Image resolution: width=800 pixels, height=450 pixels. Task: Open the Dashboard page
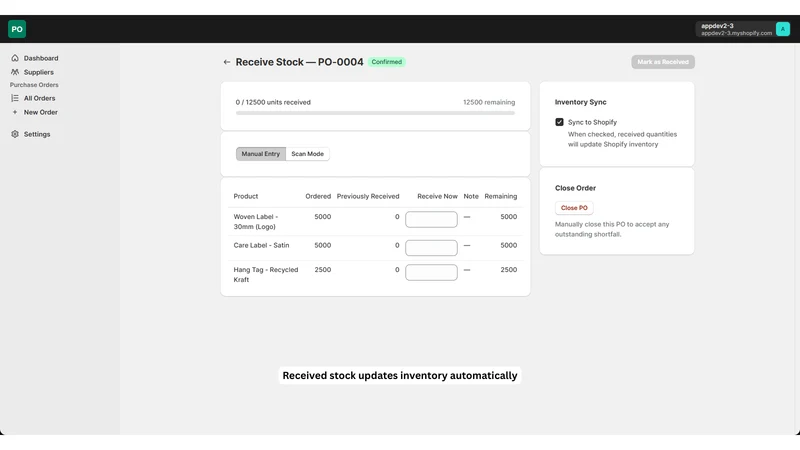(x=41, y=58)
